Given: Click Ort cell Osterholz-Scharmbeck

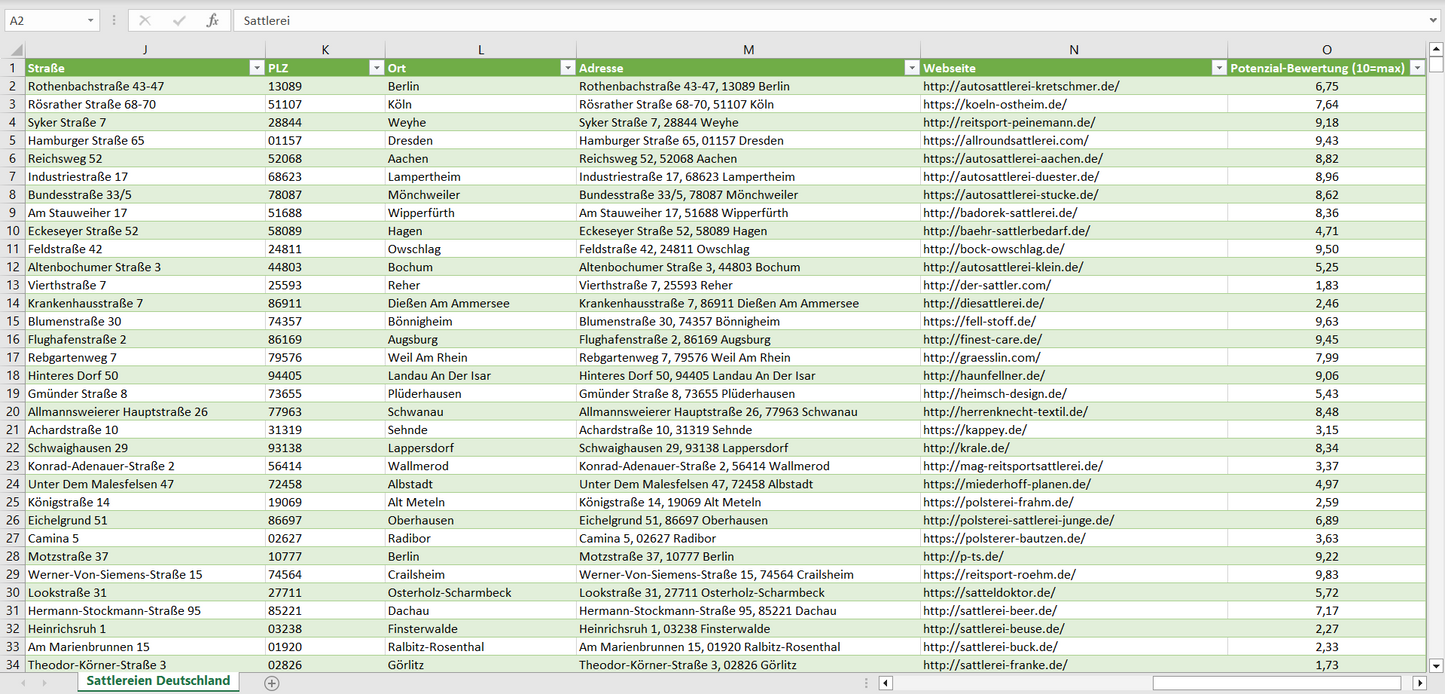Looking at the screenshot, I should coord(481,592).
